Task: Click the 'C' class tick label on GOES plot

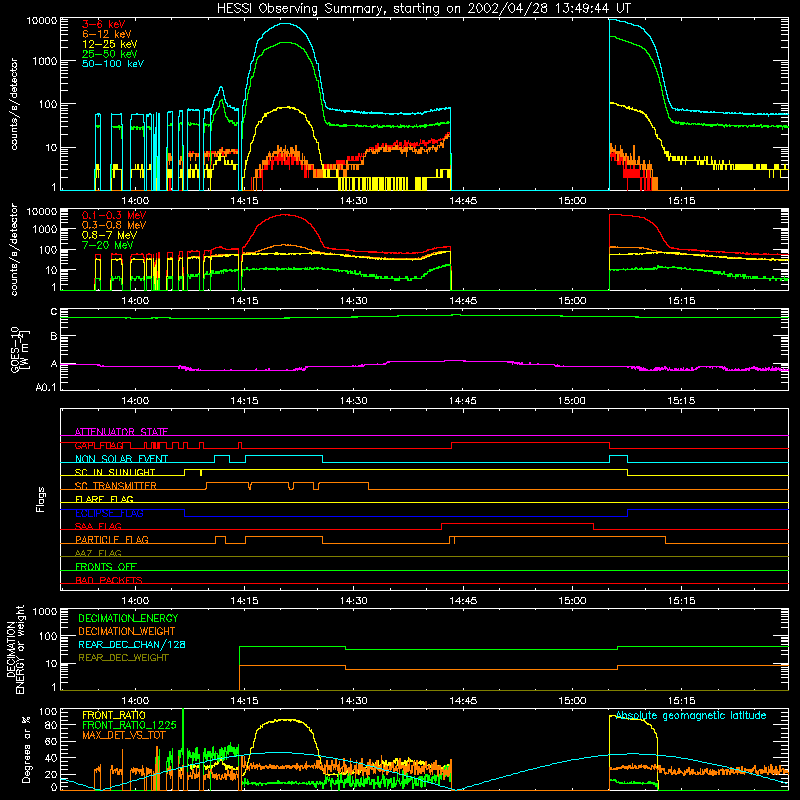Action: (54, 312)
